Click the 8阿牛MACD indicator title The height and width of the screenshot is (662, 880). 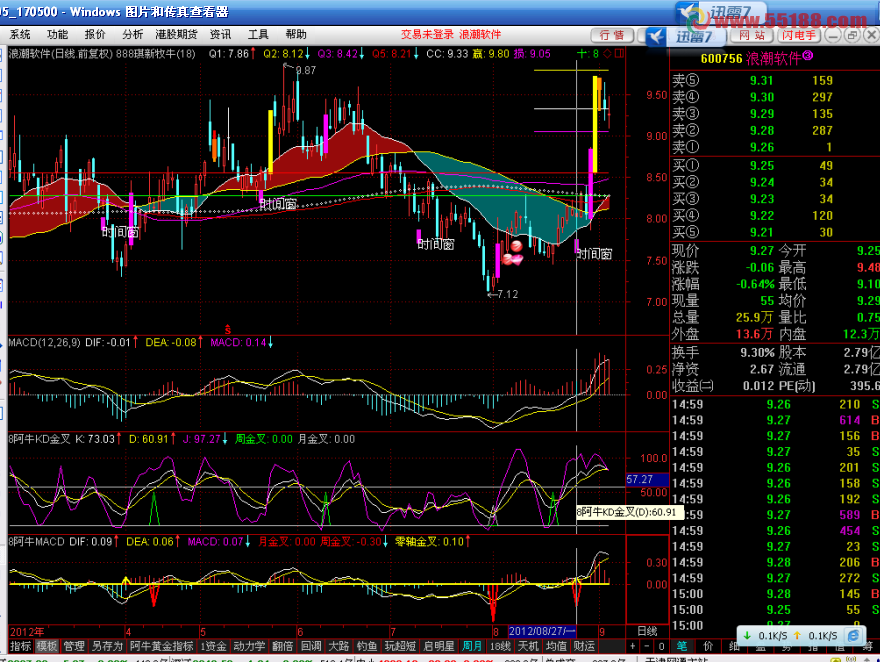(36, 542)
